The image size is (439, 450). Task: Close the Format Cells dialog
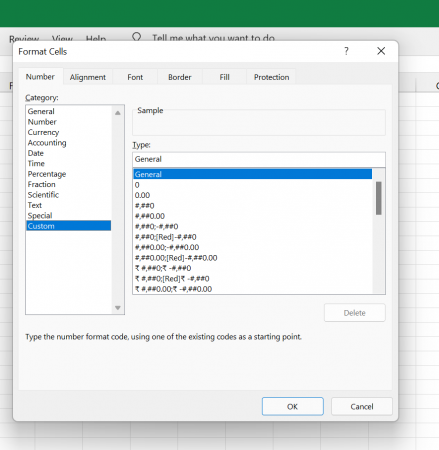(x=381, y=51)
